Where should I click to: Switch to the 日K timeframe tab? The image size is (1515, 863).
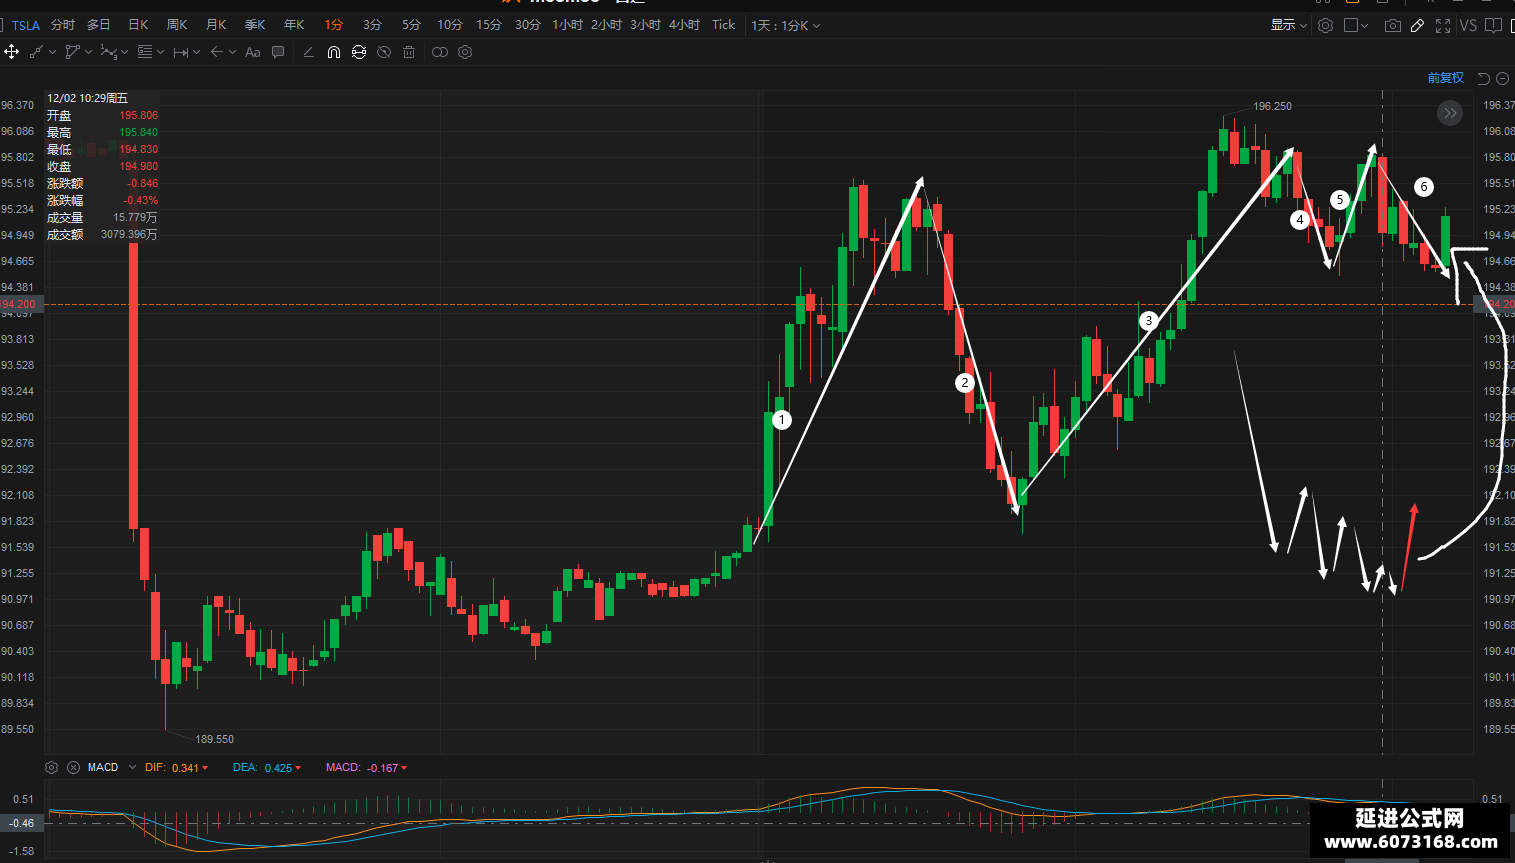coord(138,25)
